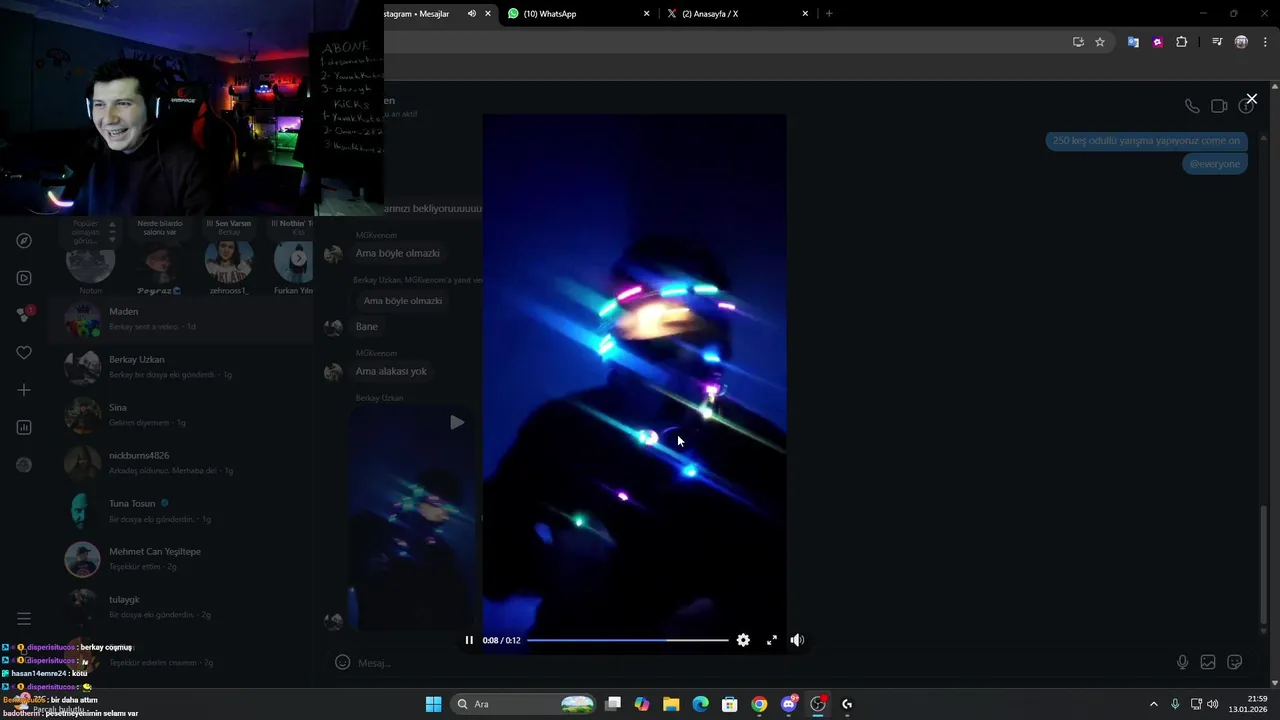Image resolution: width=1280 pixels, height=720 pixels.
Task: Start an audio call with phone icon
Action: click(x=1192, y=106)
